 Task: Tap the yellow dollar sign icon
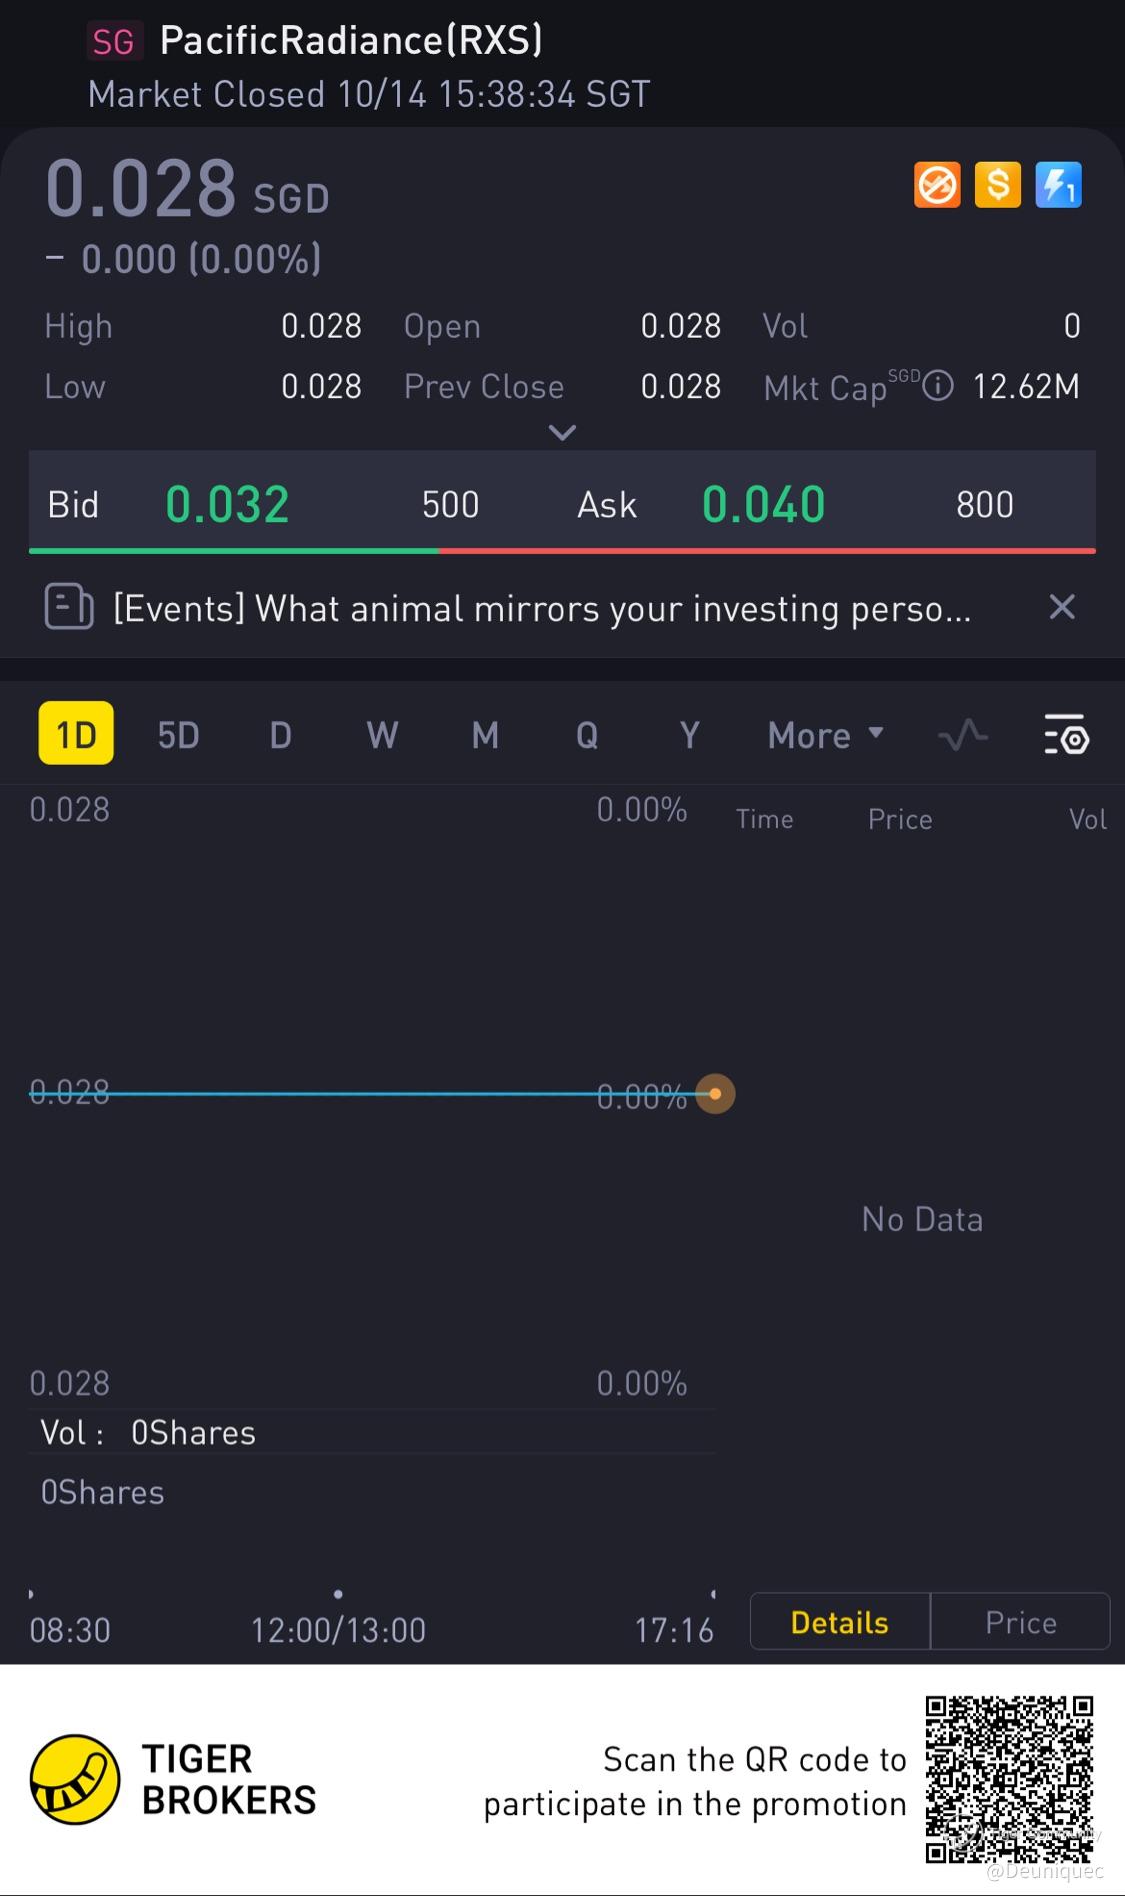[997, 186]
